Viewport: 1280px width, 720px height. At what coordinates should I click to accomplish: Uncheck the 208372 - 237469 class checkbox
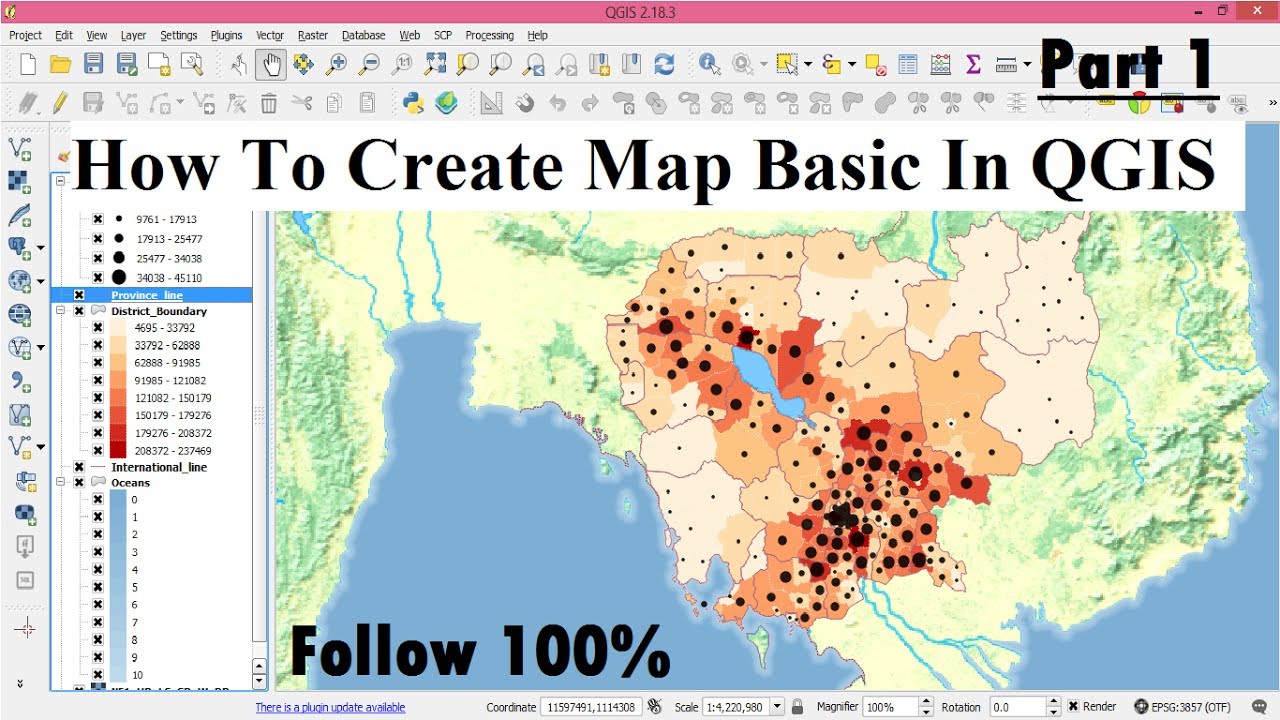click(98, 451)
